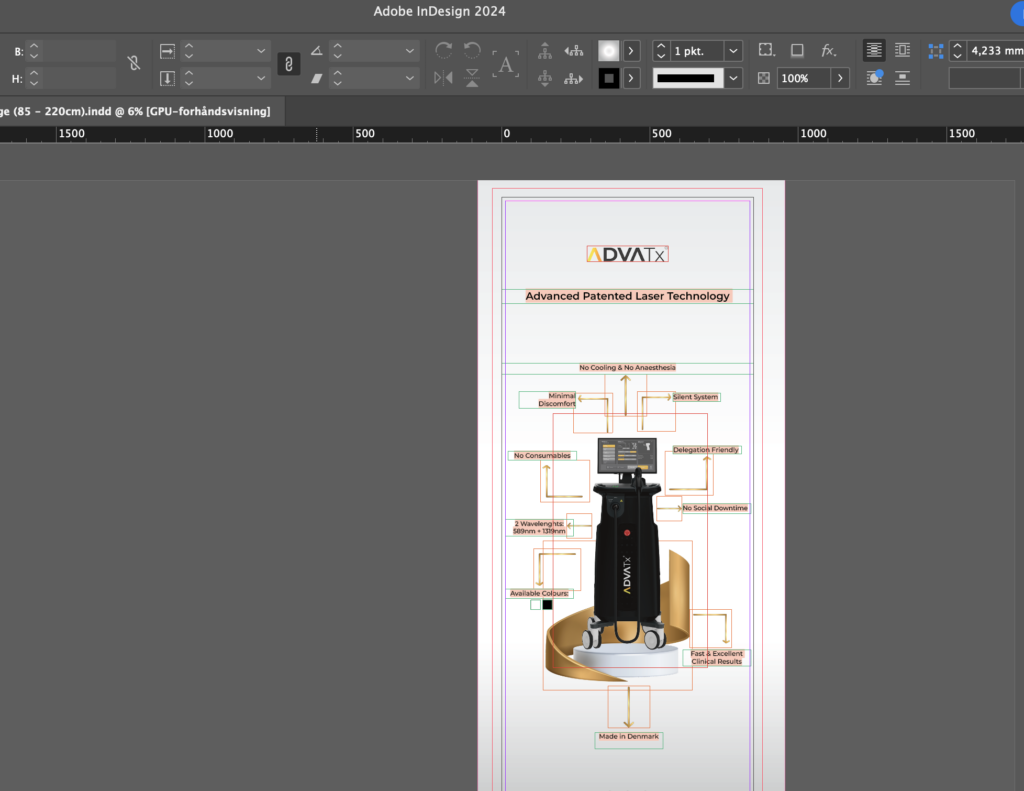Select the 'Delegation Friendly' text frame
The width and height of the screenshot is (1024, 791).
pyautogui.click(x=706, y=449)
